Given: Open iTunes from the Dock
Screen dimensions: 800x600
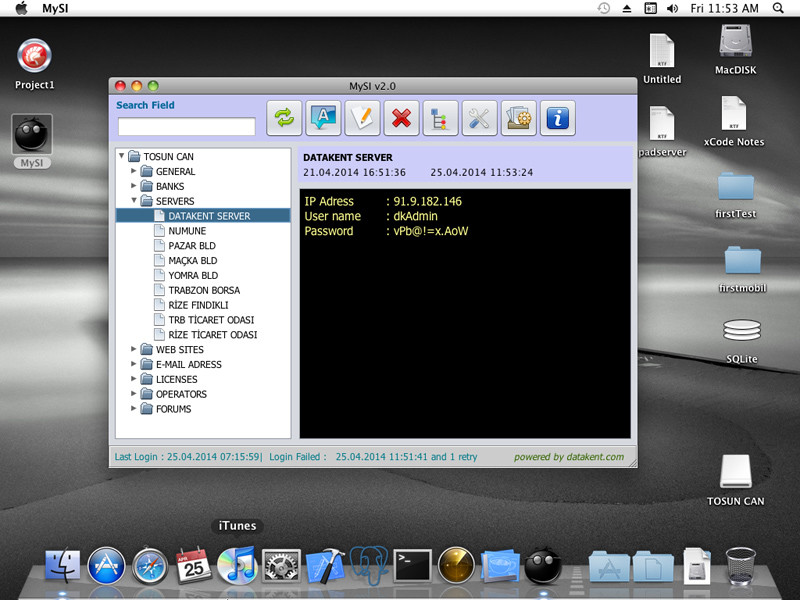Looking at the screenshot, I should point(237,565).
